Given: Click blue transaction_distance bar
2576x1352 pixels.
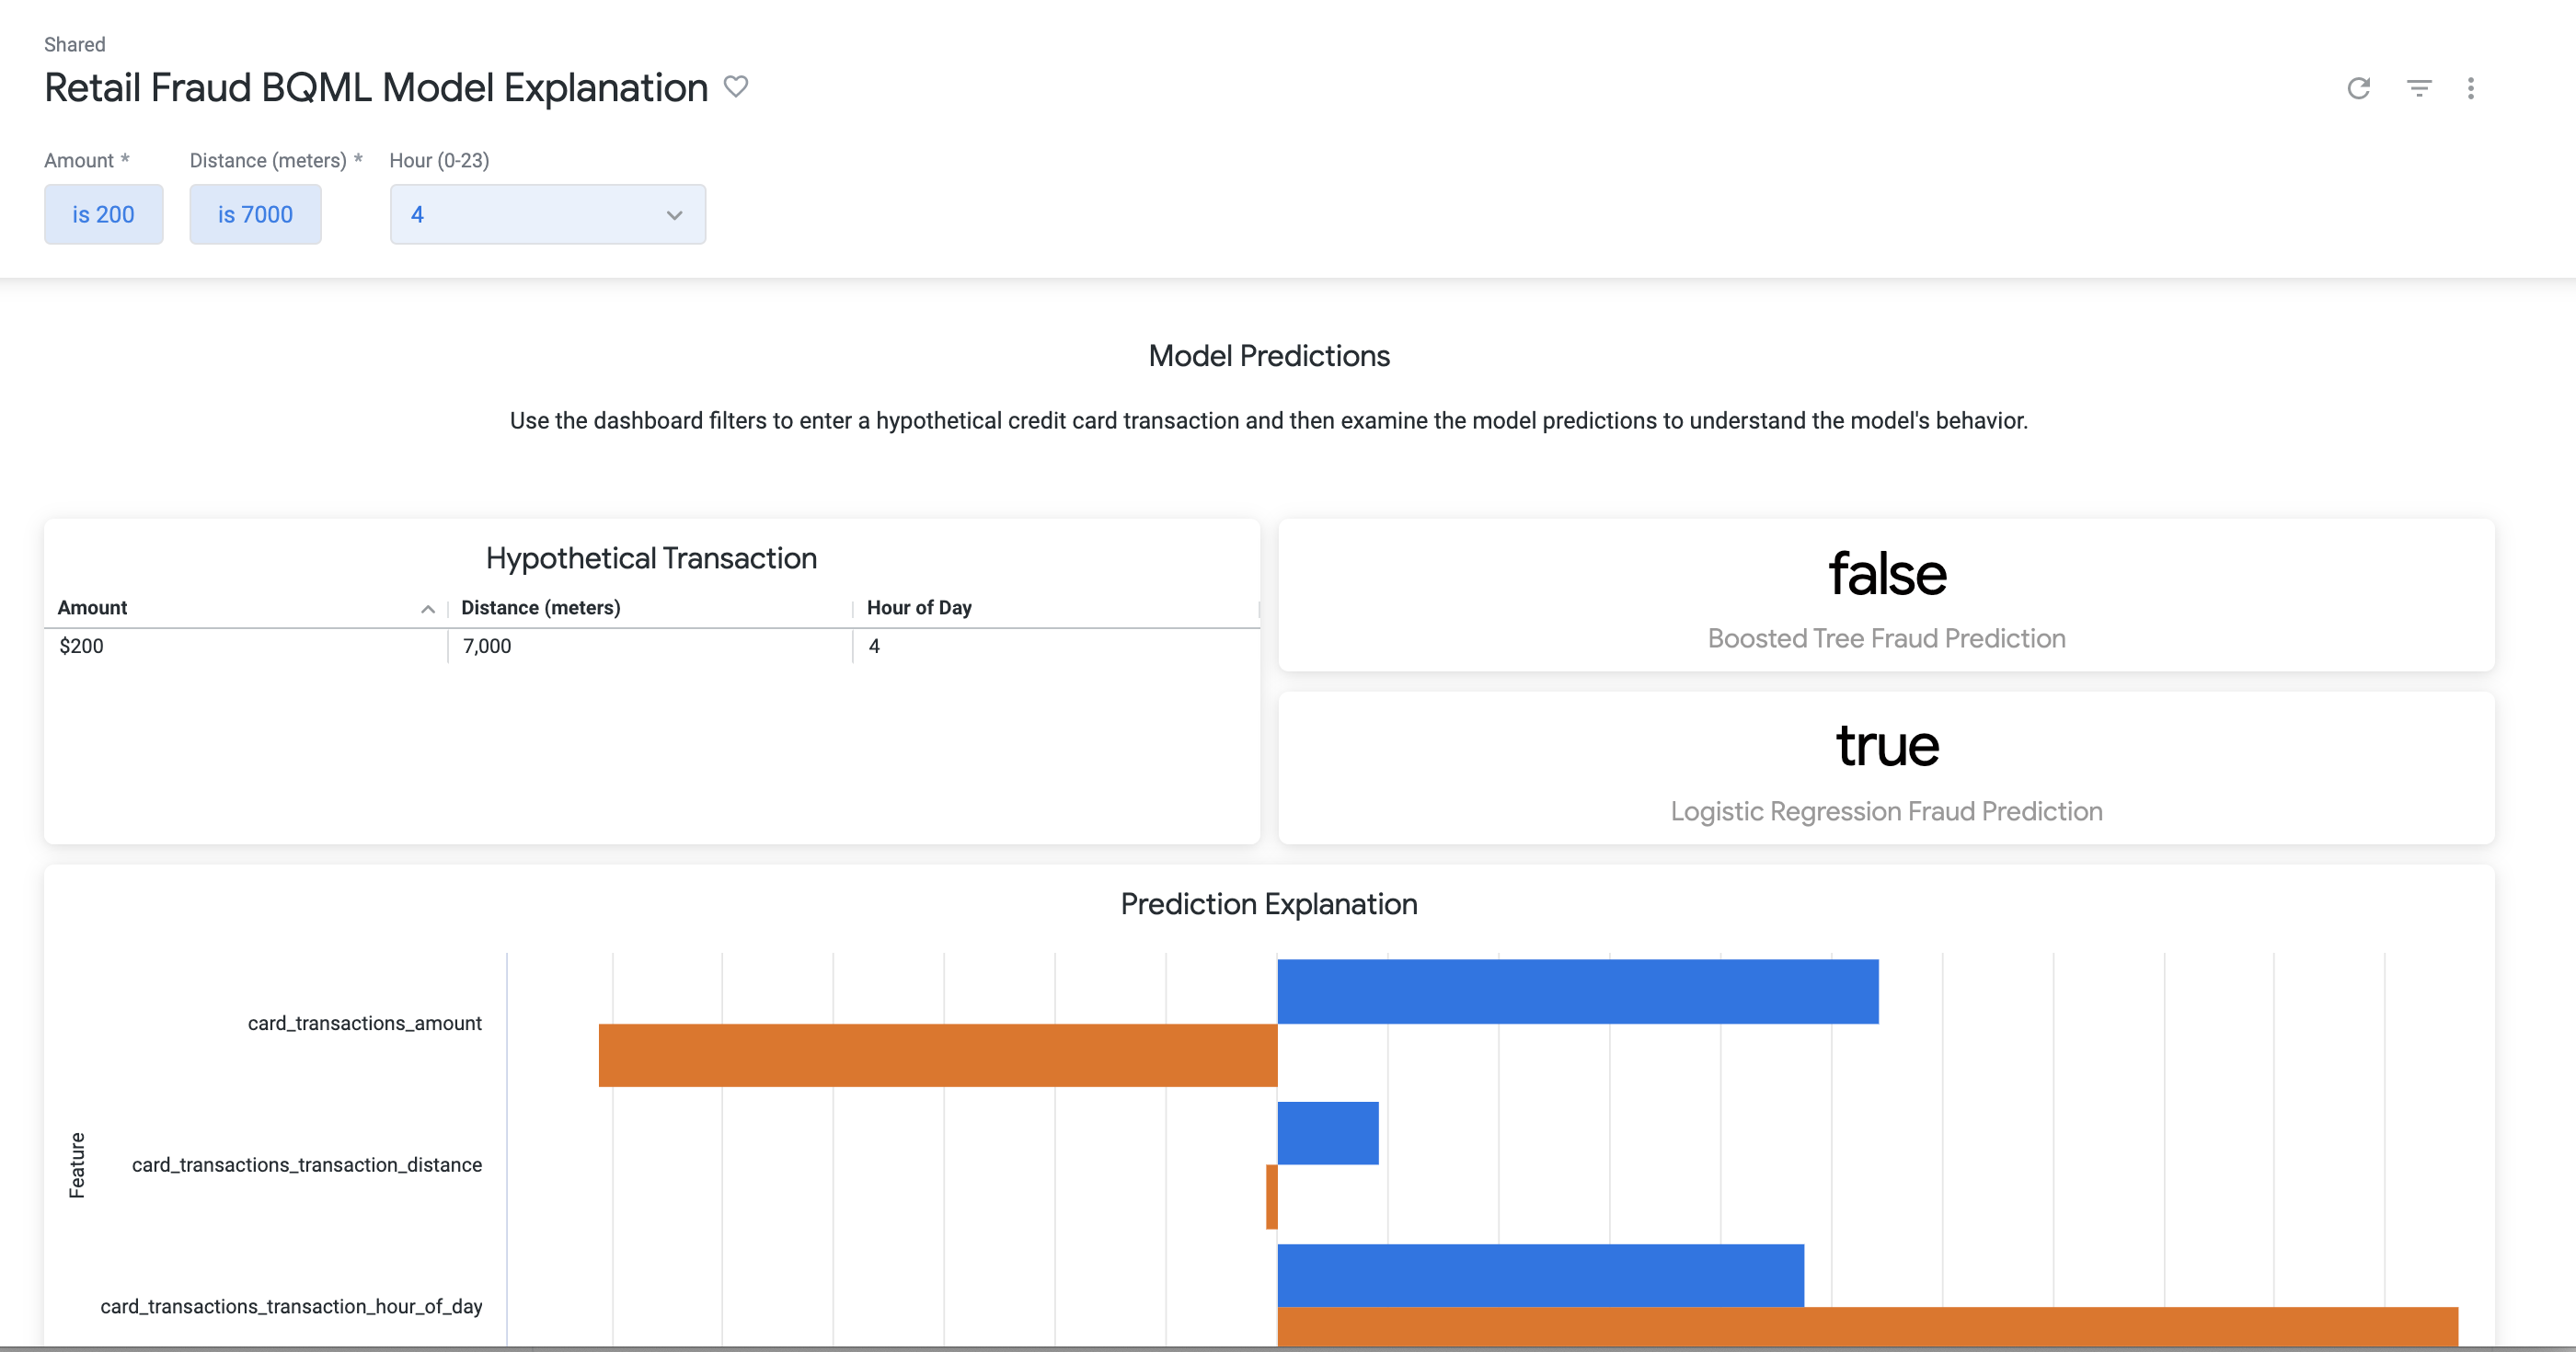Looking at the screenshot, I should 1327,1132.
